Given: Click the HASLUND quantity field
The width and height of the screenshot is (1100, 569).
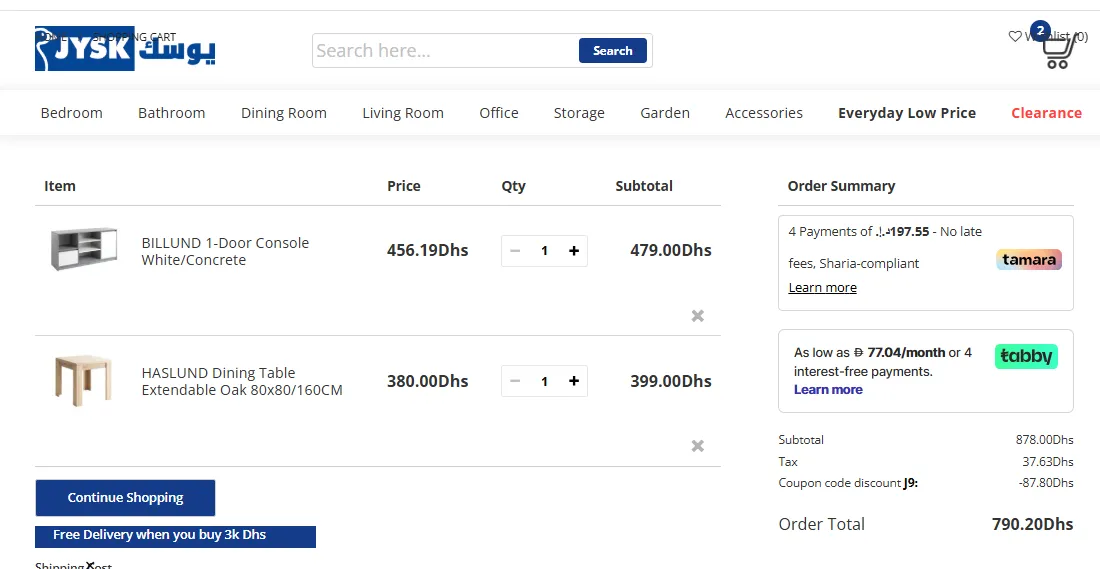Looking at the screenshot, I should [x=544, y=381].
